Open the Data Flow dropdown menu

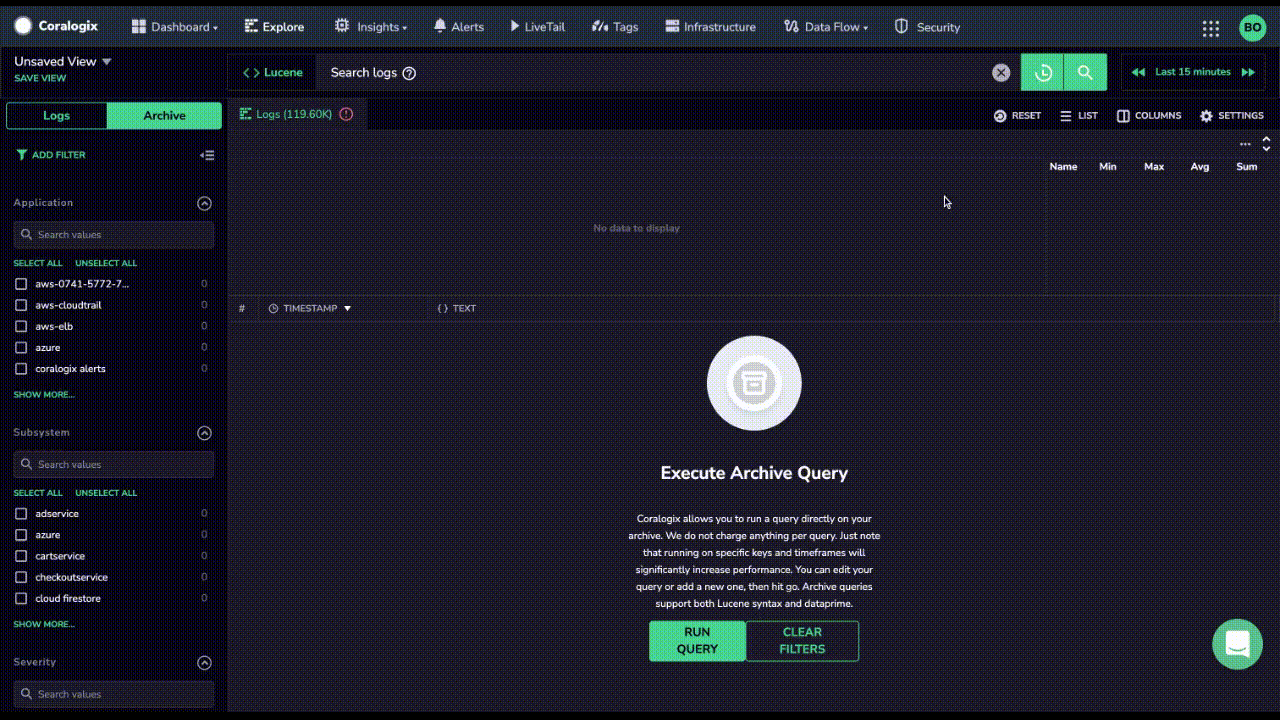pos(826,27)
